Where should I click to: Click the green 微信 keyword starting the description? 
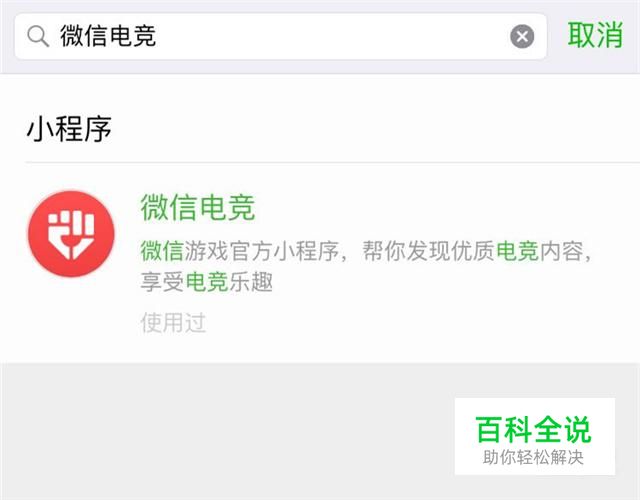(162, 251)
